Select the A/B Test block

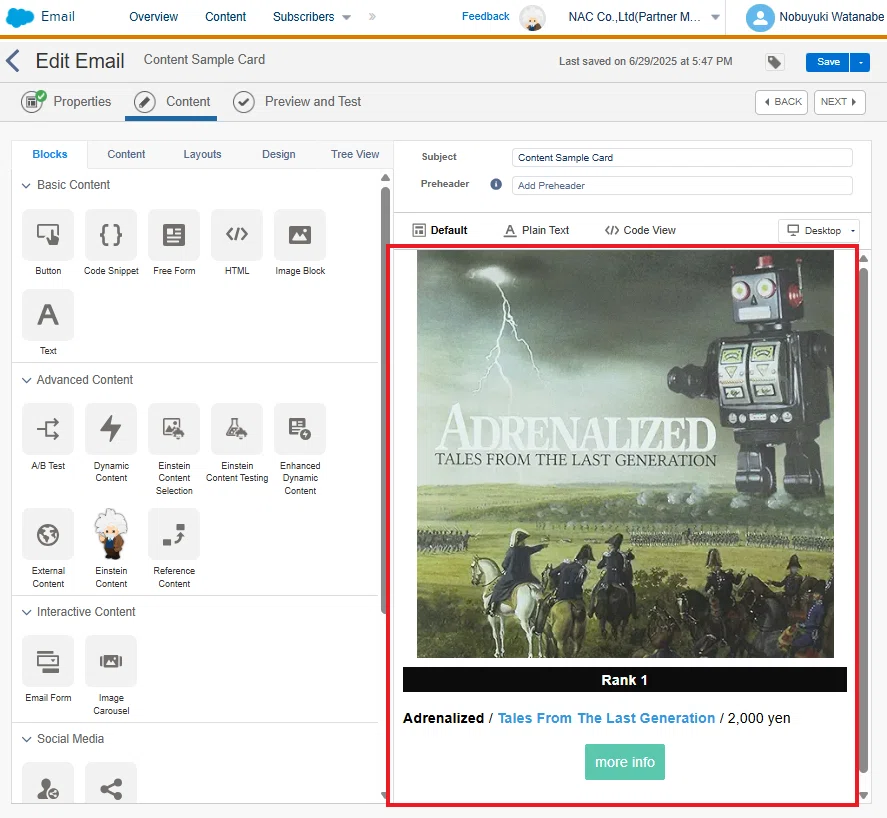click(48, 429)
